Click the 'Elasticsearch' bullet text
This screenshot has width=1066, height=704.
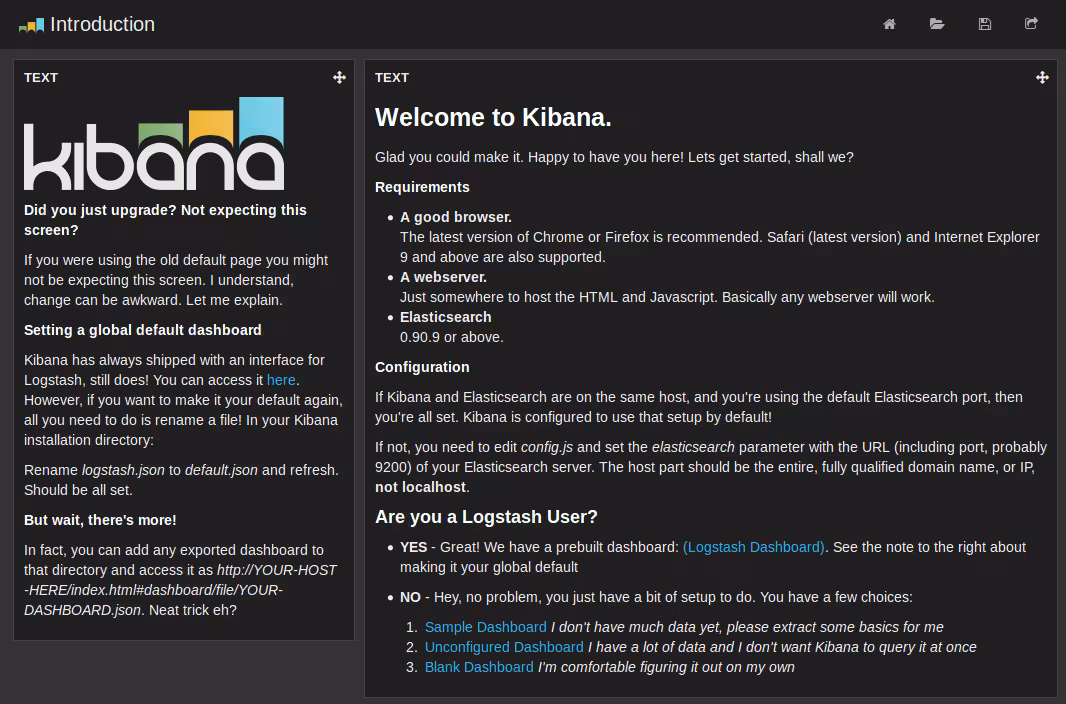[x=445, y=317]
